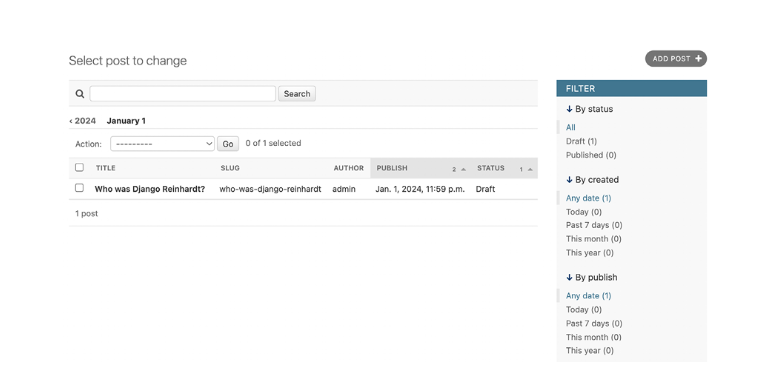The height and width of the screenshot is (391, 763).
Task: Click the magnifying glass search icon
Action: tap(80, 94)
